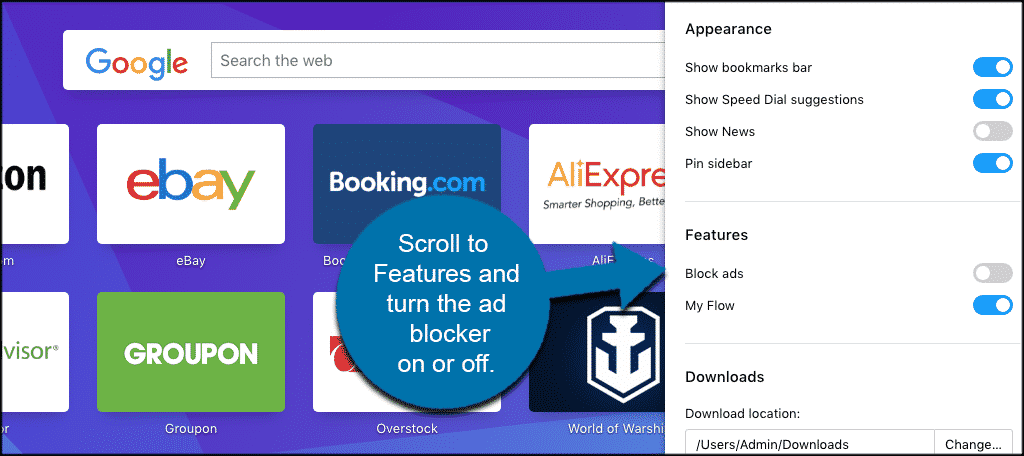Image resolution: width=1024 pixels, height=456 pixels.
Task: Click the Overstock label text
Action: click(x=407, y=429)
